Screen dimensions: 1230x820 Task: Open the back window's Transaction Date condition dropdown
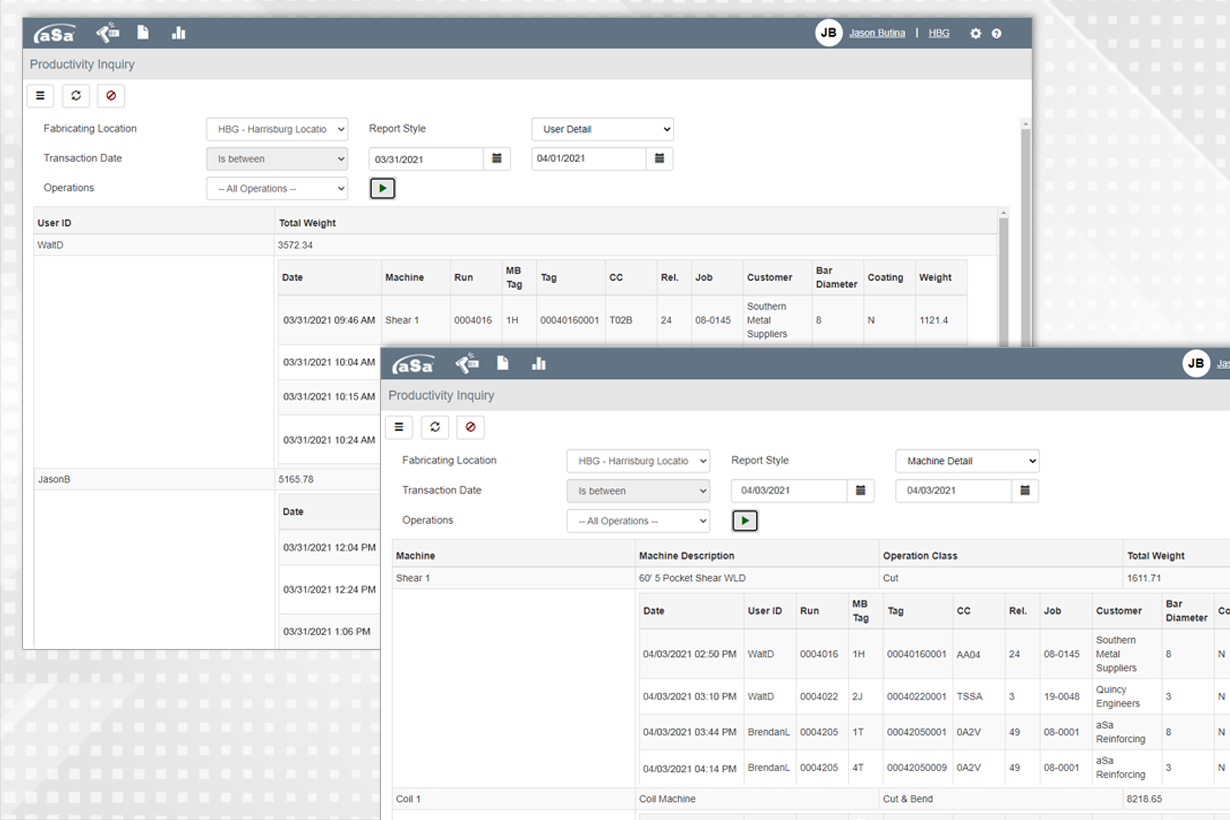(277, 158)
